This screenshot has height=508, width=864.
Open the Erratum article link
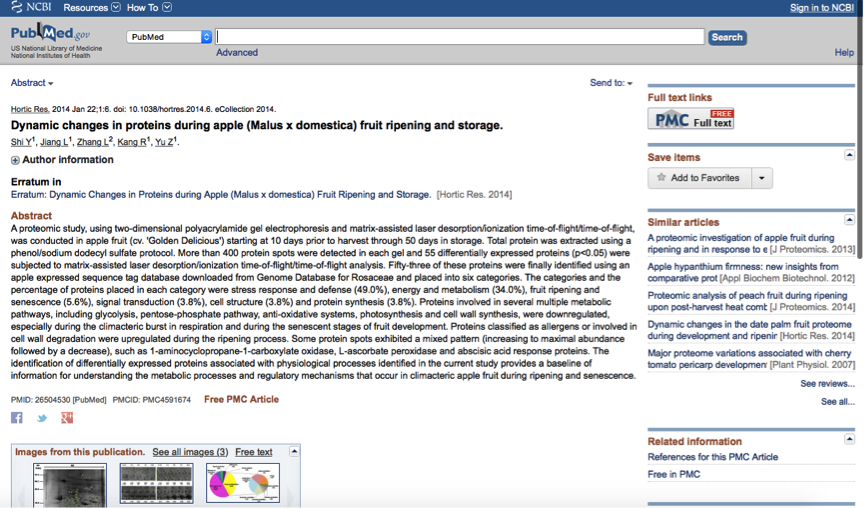click(x=221, y=194)
